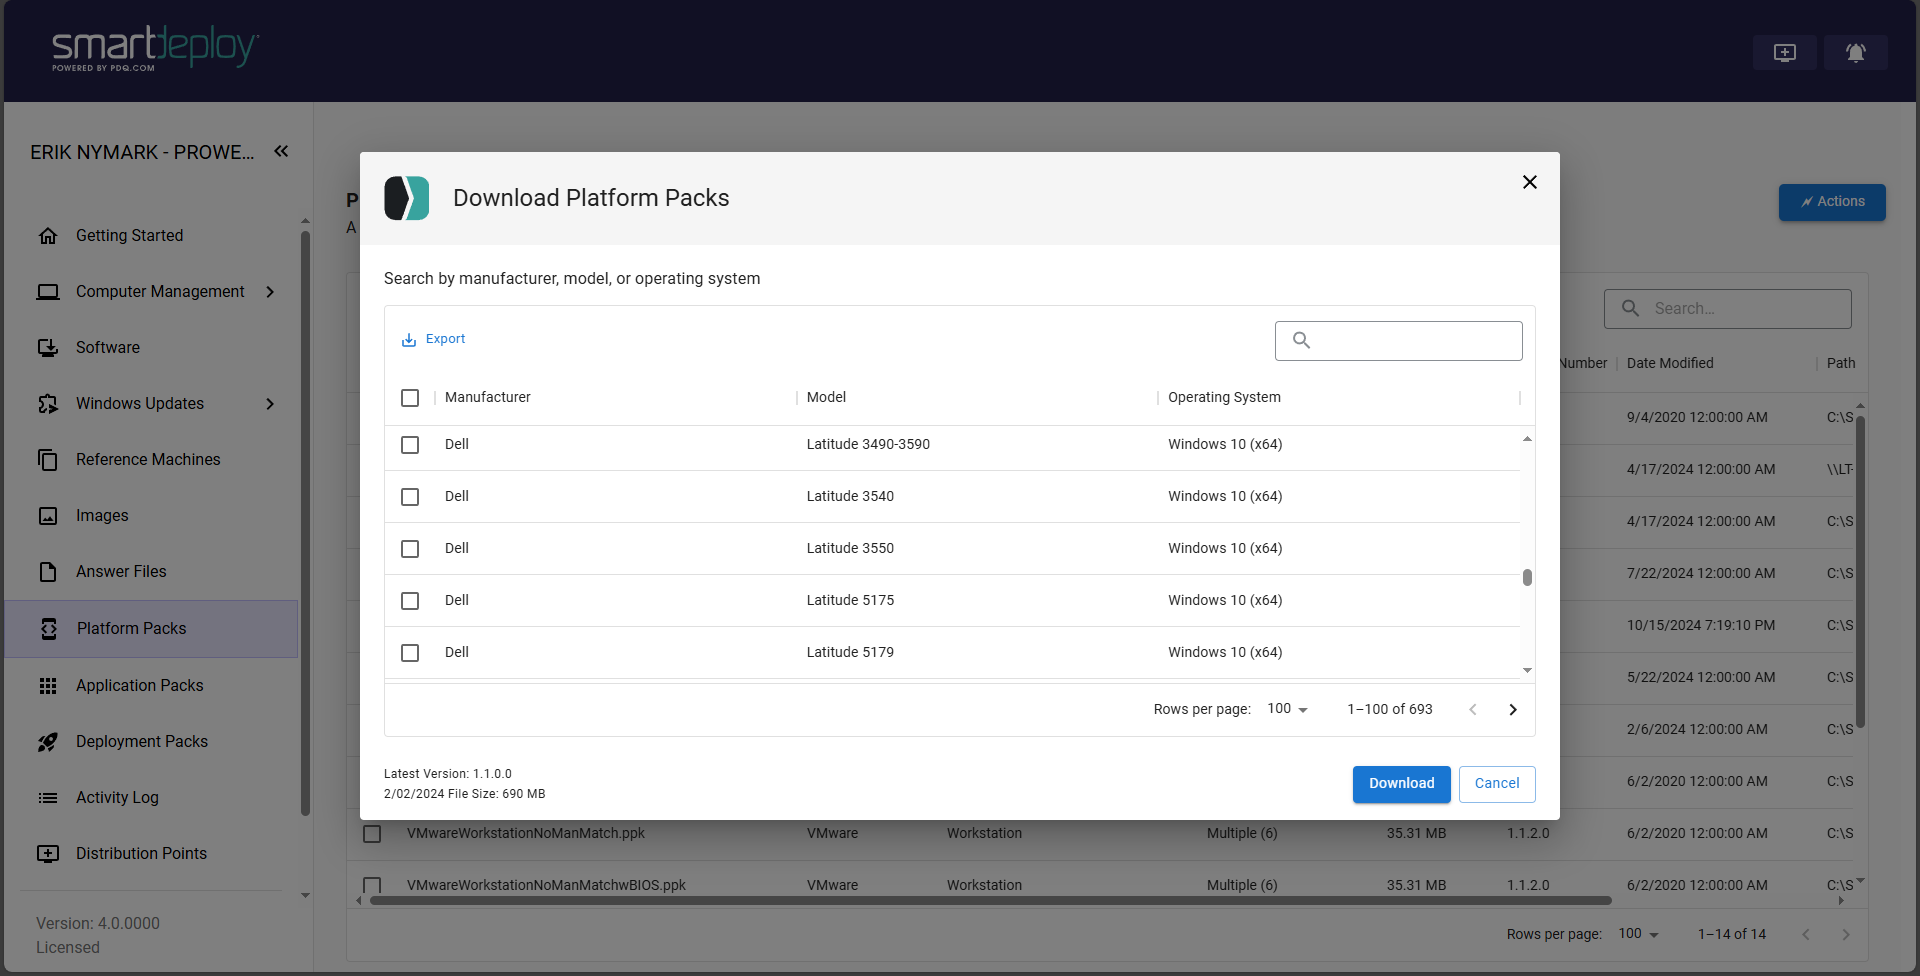Check the Dell Latitude 3540 row checkbox
The image size is (1920, 976).
(410, 496)
